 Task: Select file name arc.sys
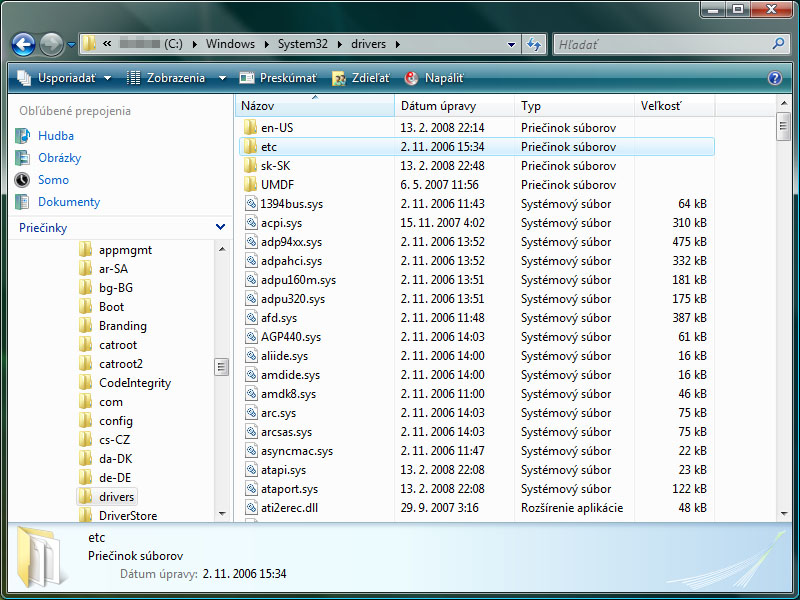point(279,413)
